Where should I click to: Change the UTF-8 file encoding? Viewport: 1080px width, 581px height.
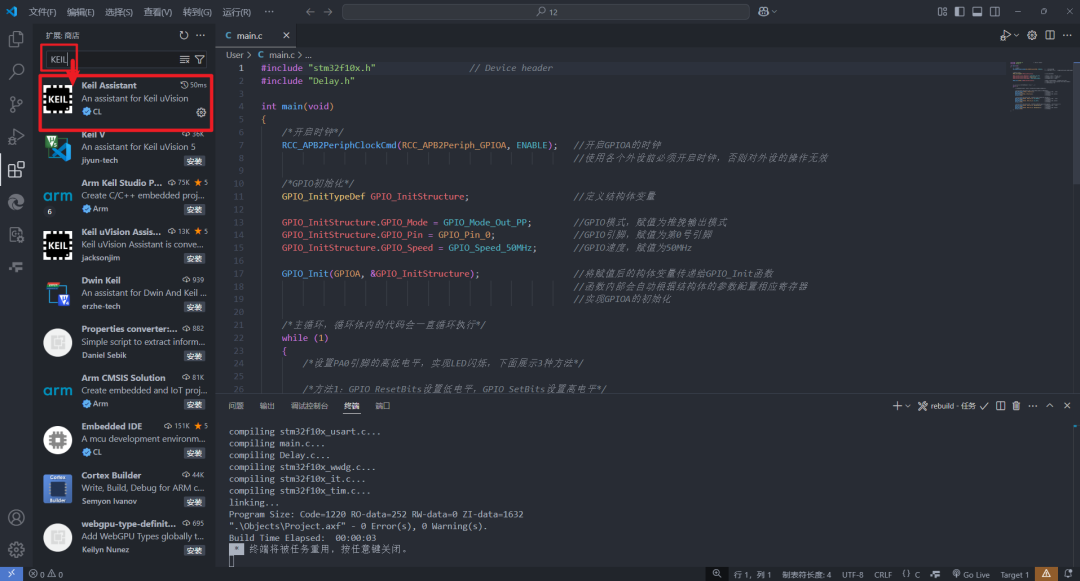(x=853, y=574)
